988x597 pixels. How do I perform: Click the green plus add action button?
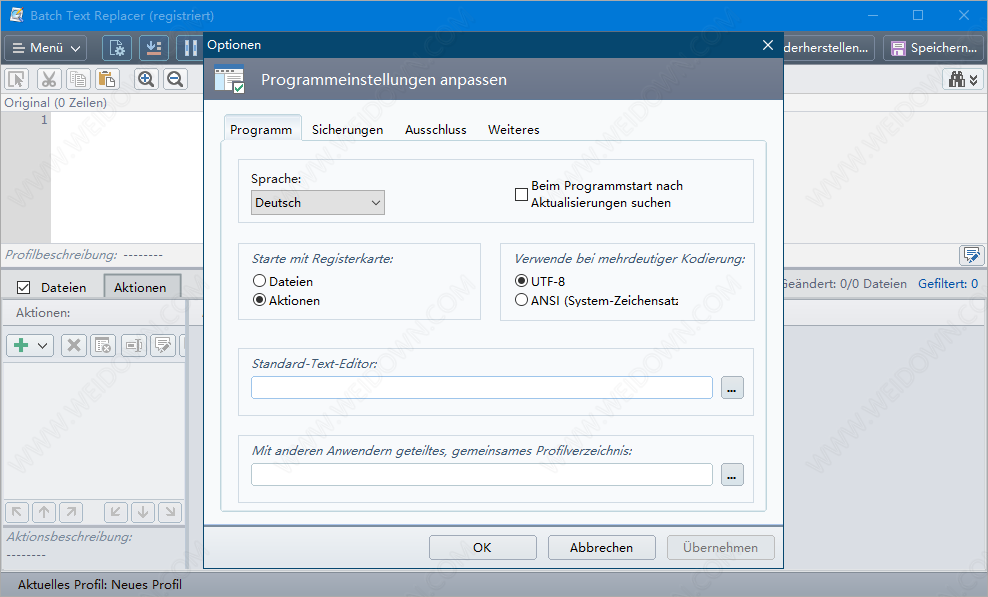pos(21,345)
